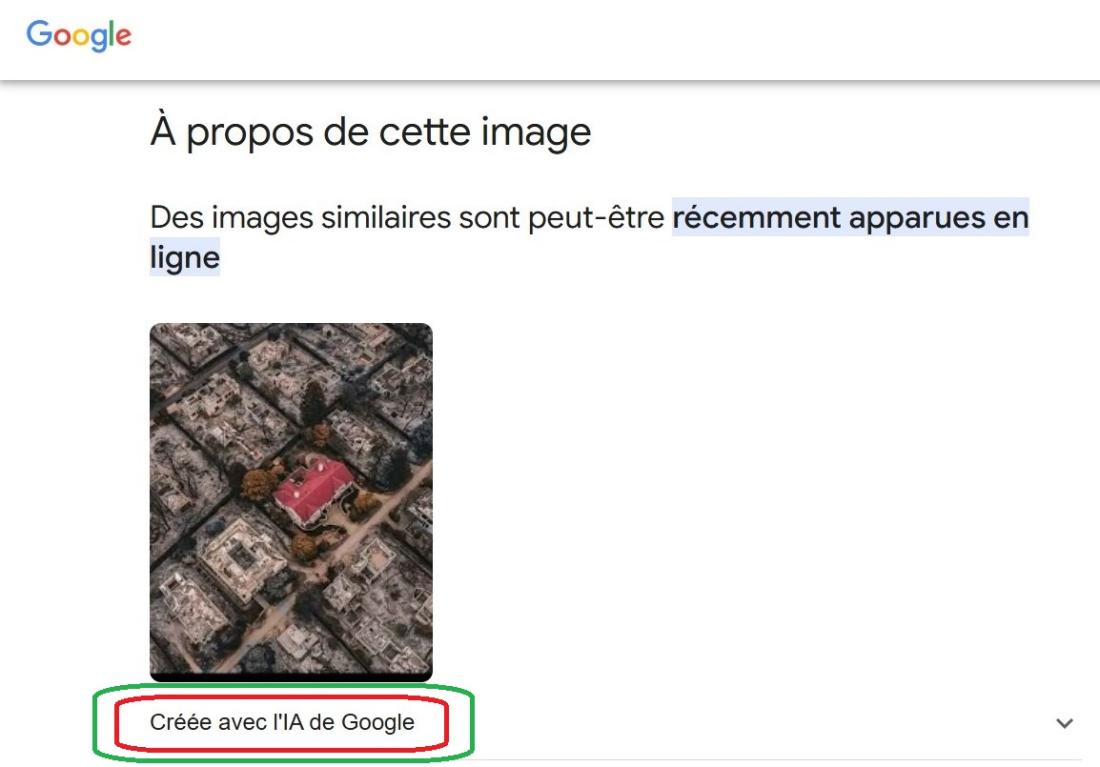Click the "À propos de cette image" heading
The width and height of the screenshot is (1100, 767).
[370, 132]
